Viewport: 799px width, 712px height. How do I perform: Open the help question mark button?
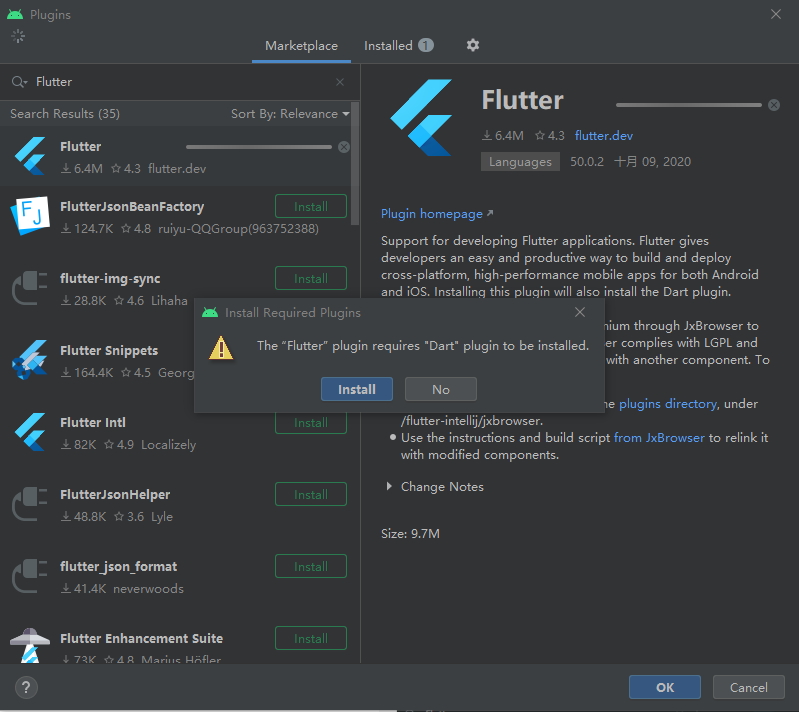click(26, 687)
